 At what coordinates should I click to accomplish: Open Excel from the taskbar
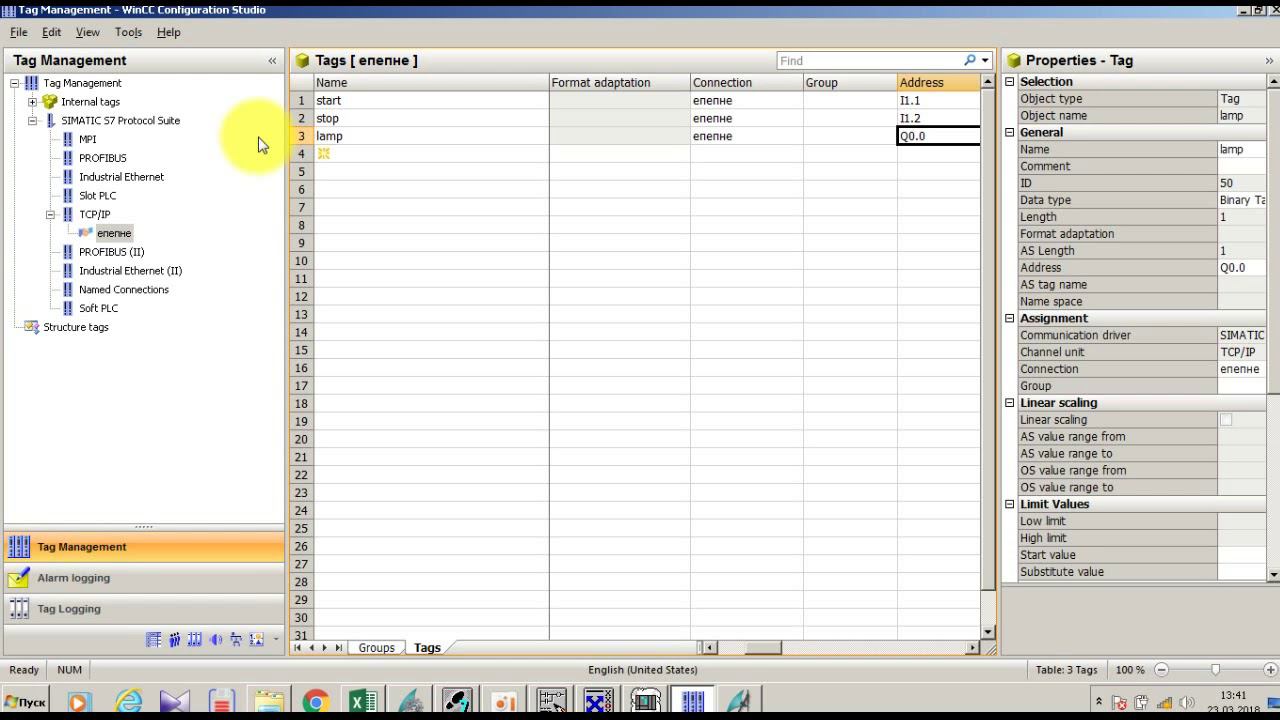[x=362, y=702]
